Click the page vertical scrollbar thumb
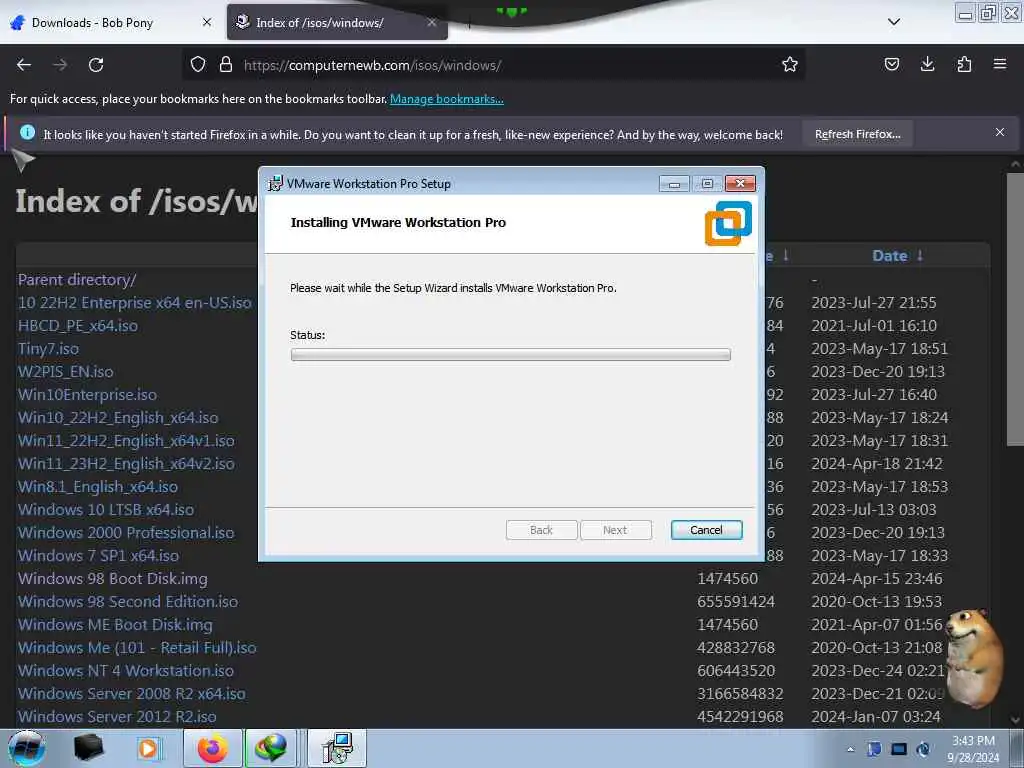The image size is (1024, 768). [1015, 309]
